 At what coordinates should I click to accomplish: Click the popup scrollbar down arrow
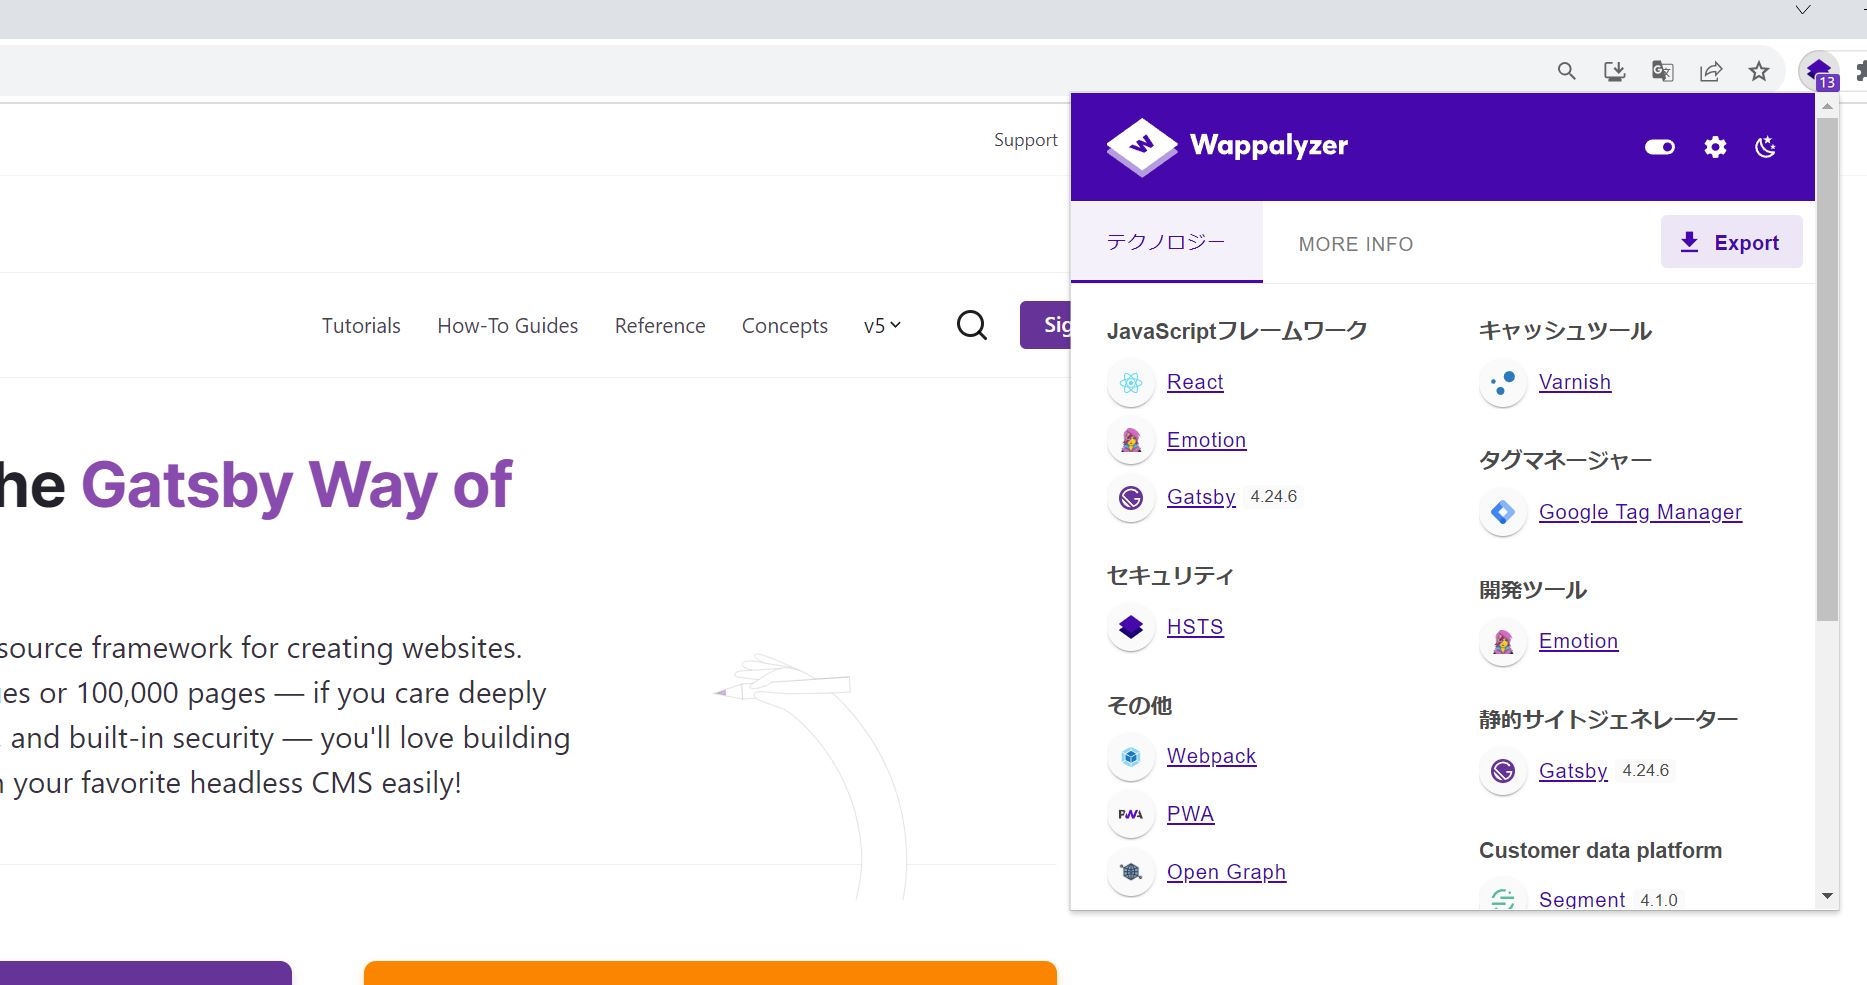pos(1827,896)
